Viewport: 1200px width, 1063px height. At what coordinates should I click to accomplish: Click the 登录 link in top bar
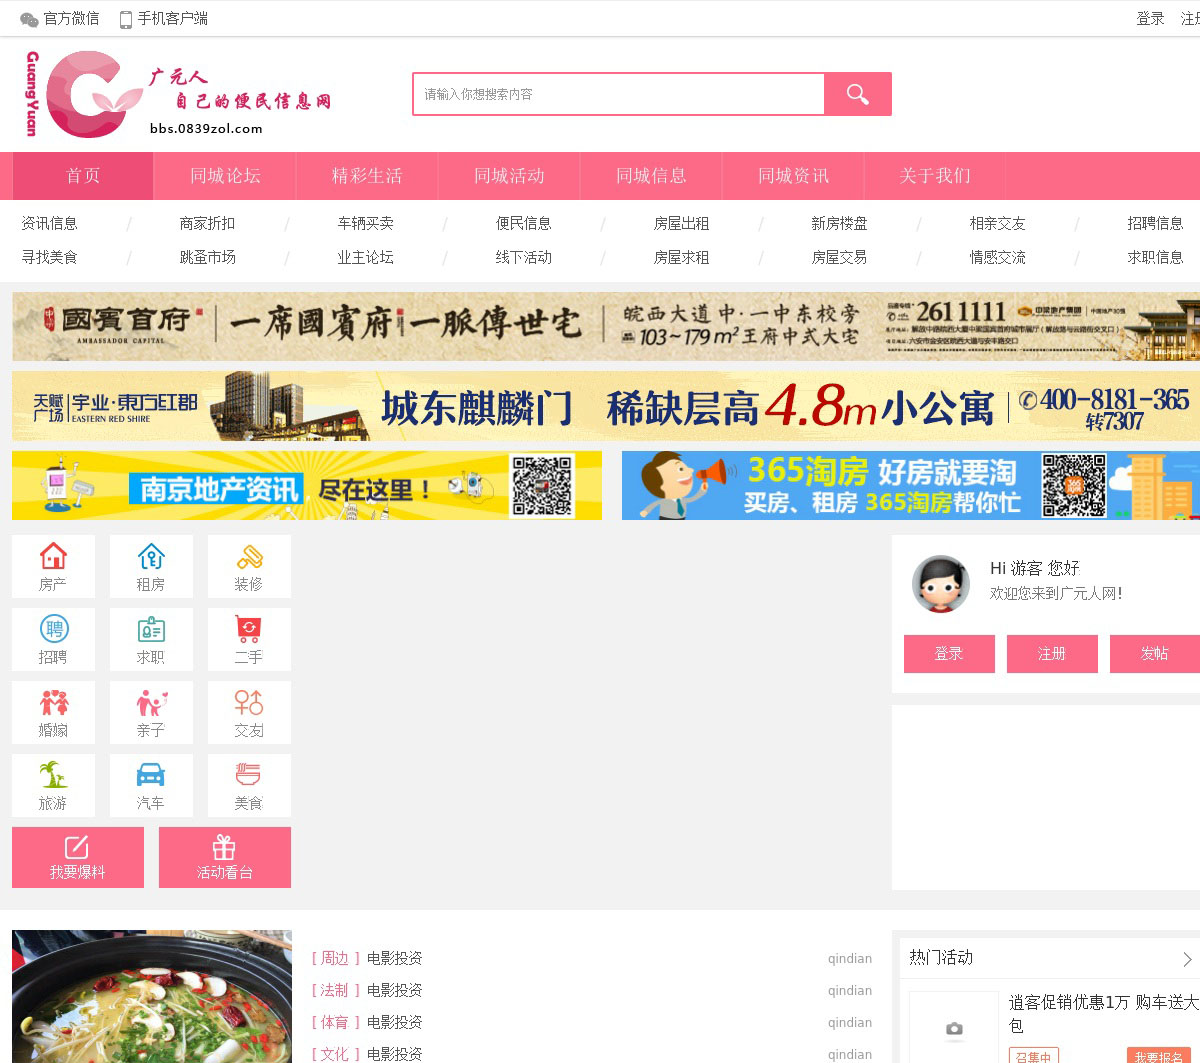tap(1150, 19)
